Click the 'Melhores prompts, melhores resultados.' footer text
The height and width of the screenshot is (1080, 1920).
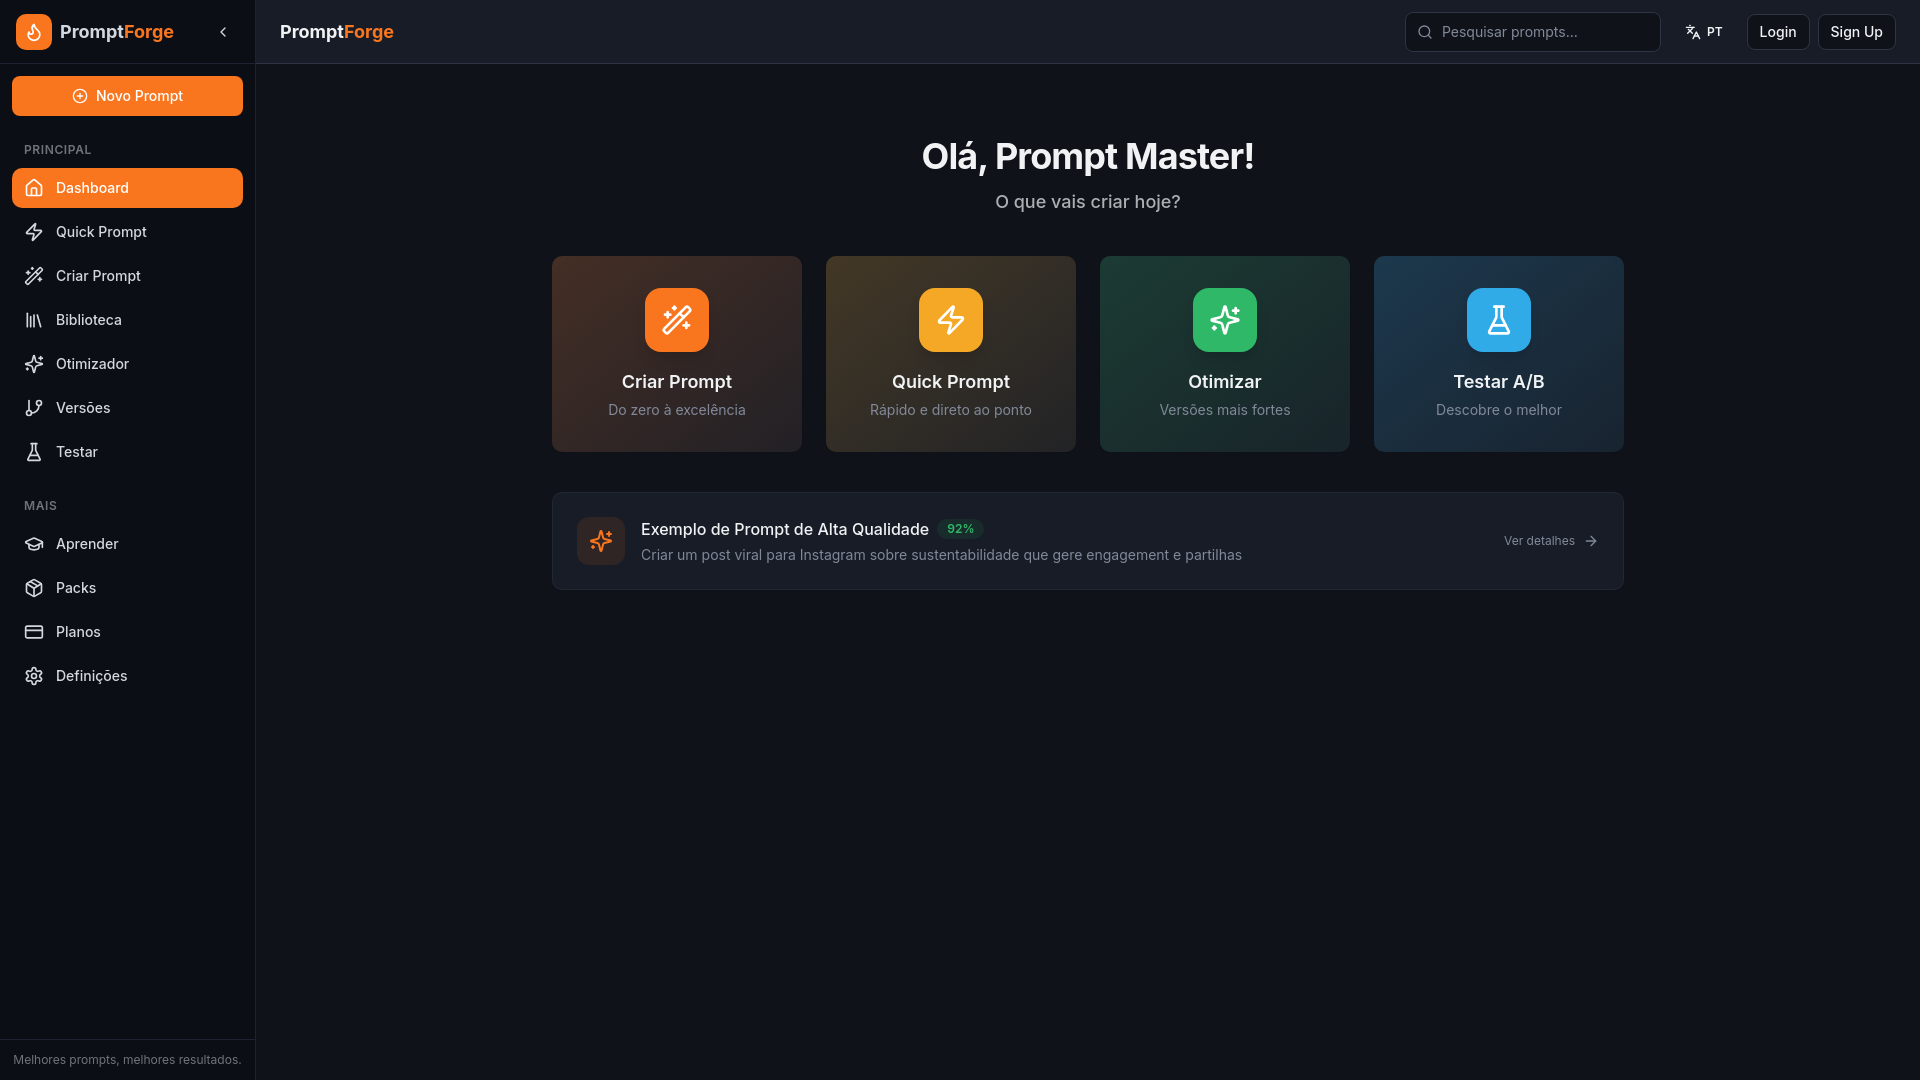(x=127, y=1060)
